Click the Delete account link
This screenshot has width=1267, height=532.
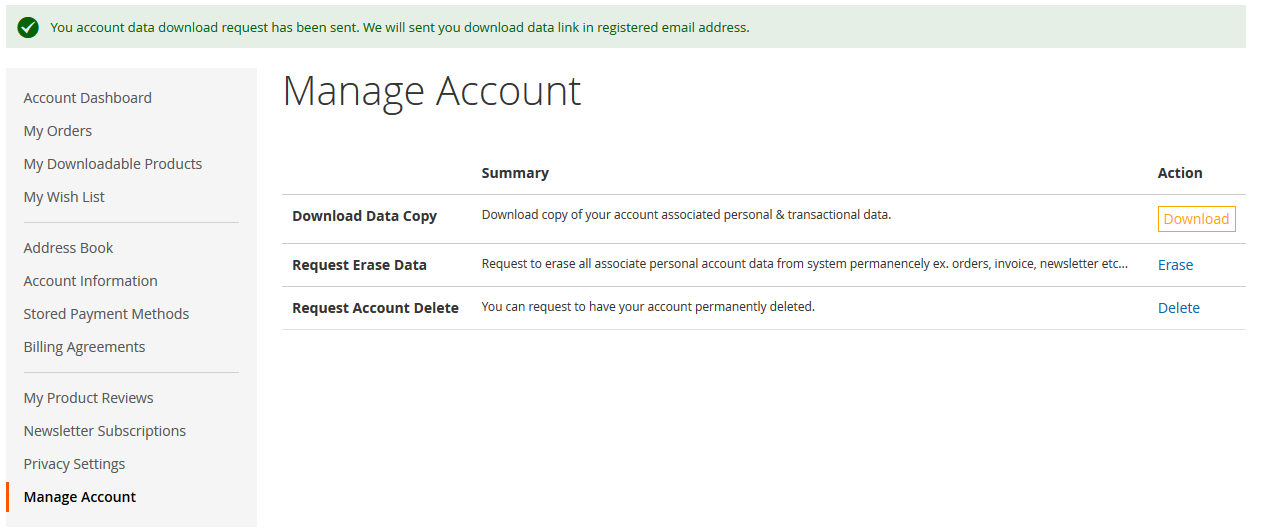pyautogui.click(x=1178, y=308)
